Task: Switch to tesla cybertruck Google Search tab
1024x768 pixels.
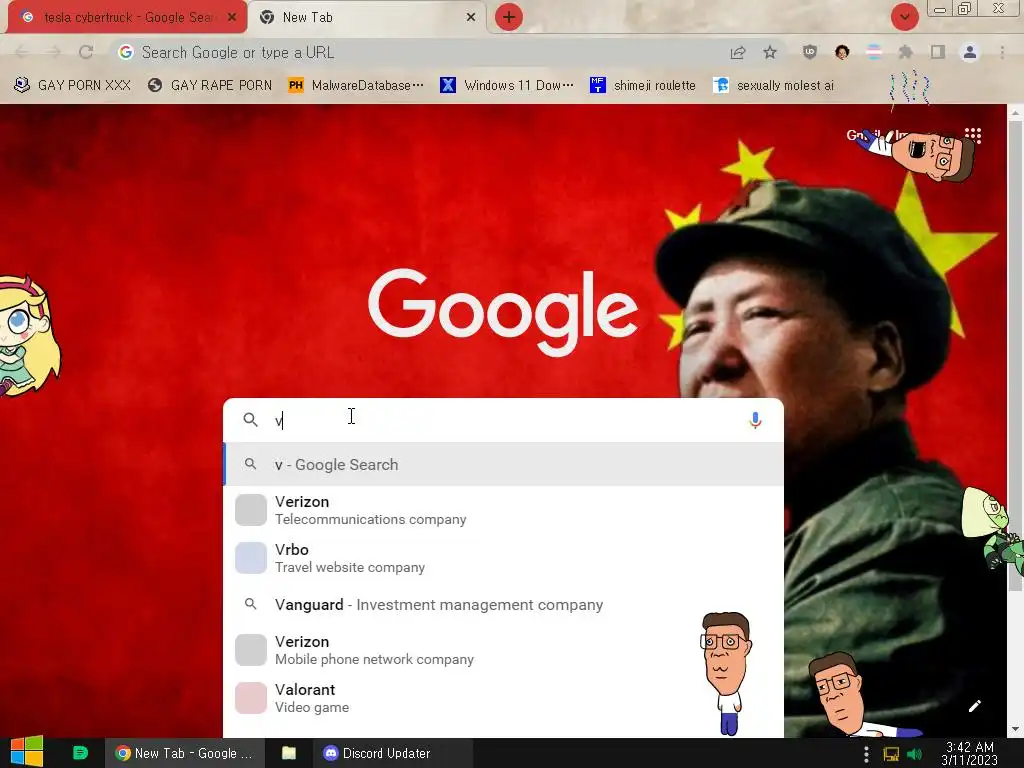Action: pos(127,17)
